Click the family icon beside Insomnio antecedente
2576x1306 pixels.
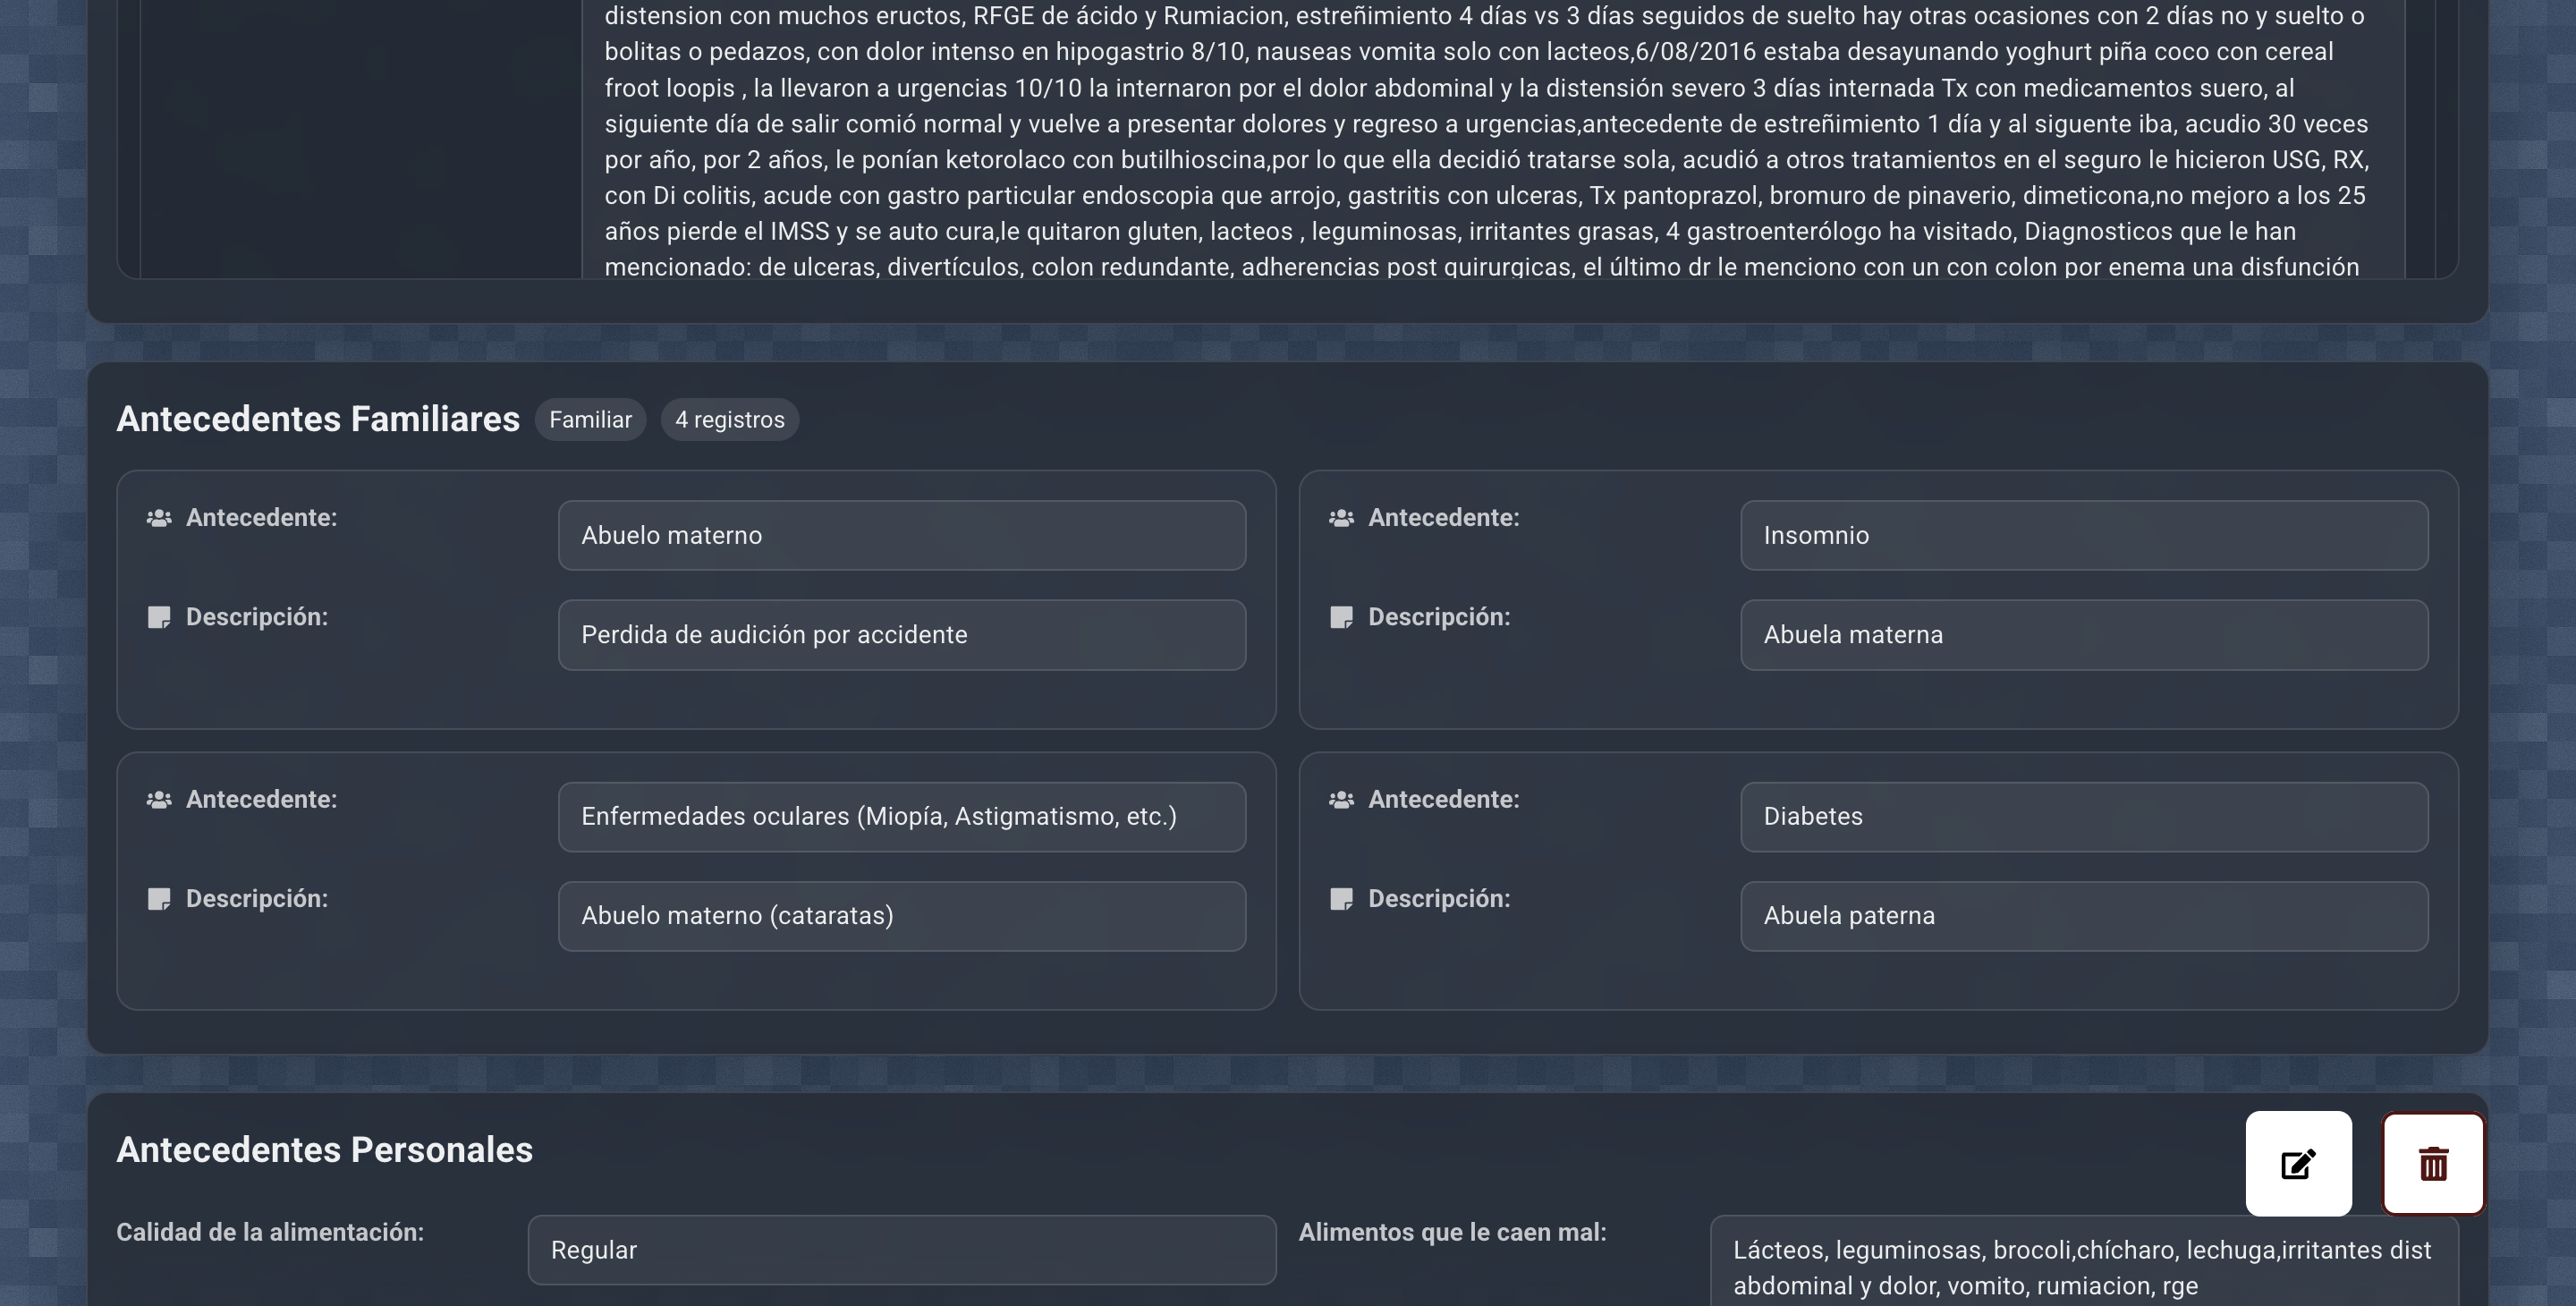[1342, 518]
